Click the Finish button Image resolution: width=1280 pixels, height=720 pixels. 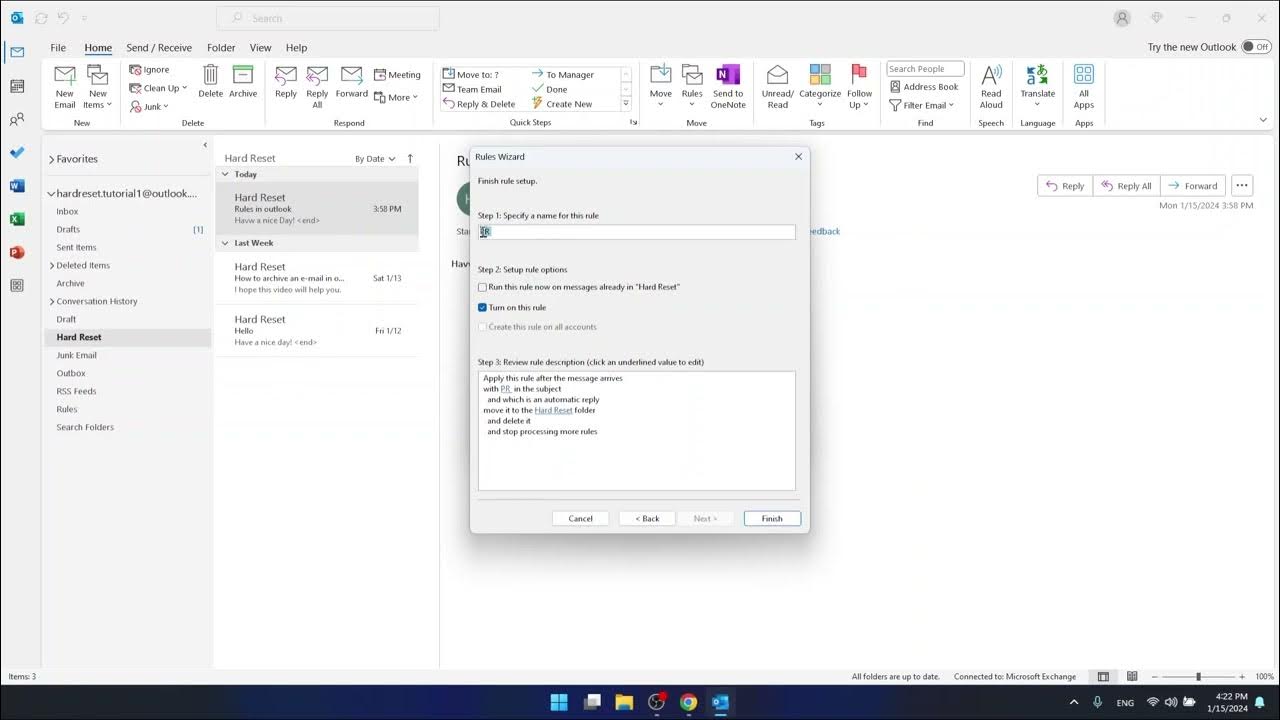[x=771, y=518]
